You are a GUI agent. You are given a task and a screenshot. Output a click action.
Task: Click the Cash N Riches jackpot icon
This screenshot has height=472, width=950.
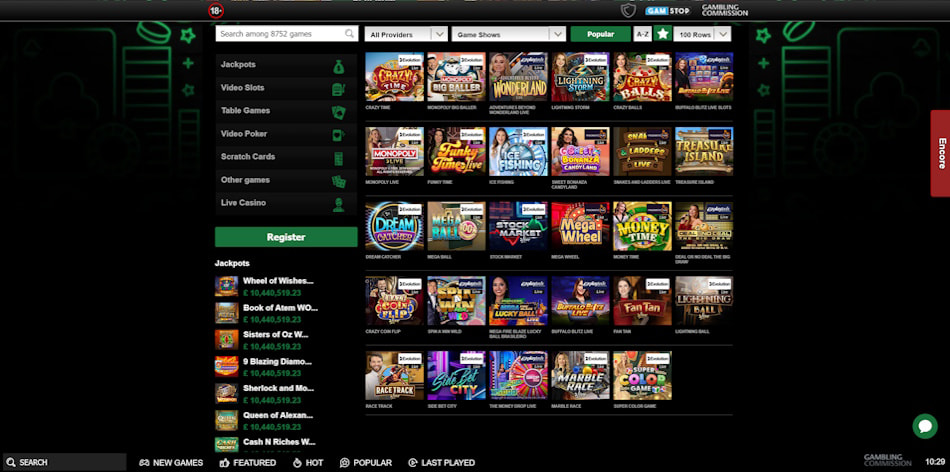(x=227, y=445)
